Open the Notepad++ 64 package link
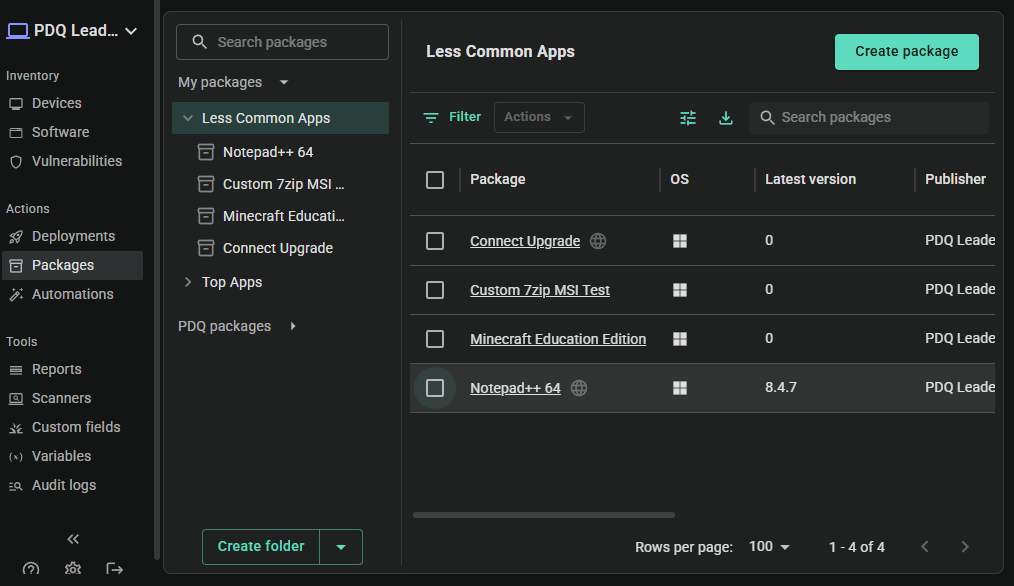 pos(515,389)
